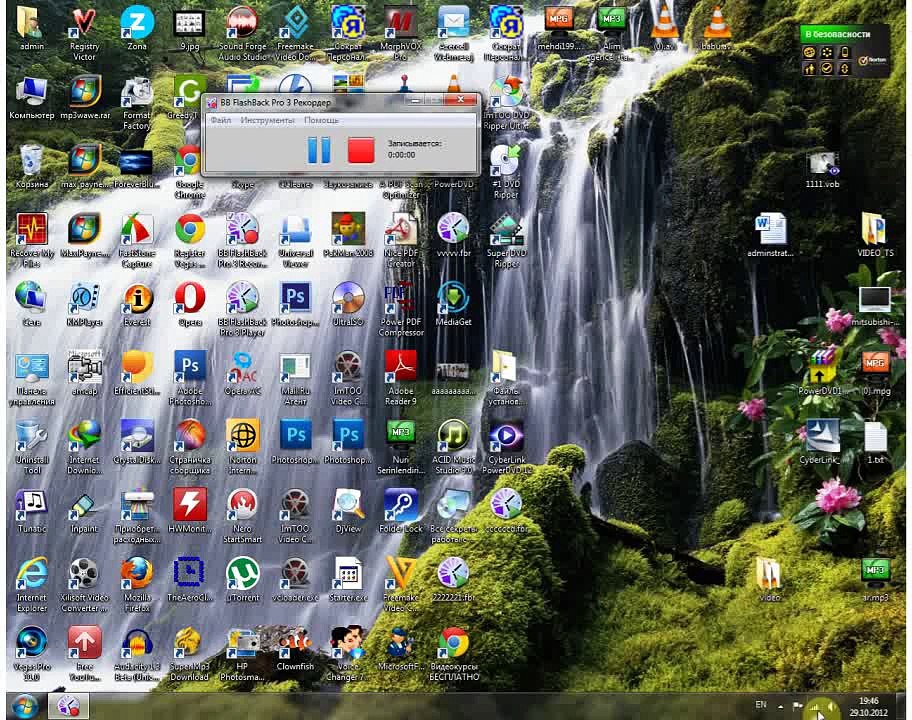Select the Everest shortcut icon

click(x=137, y=305)
